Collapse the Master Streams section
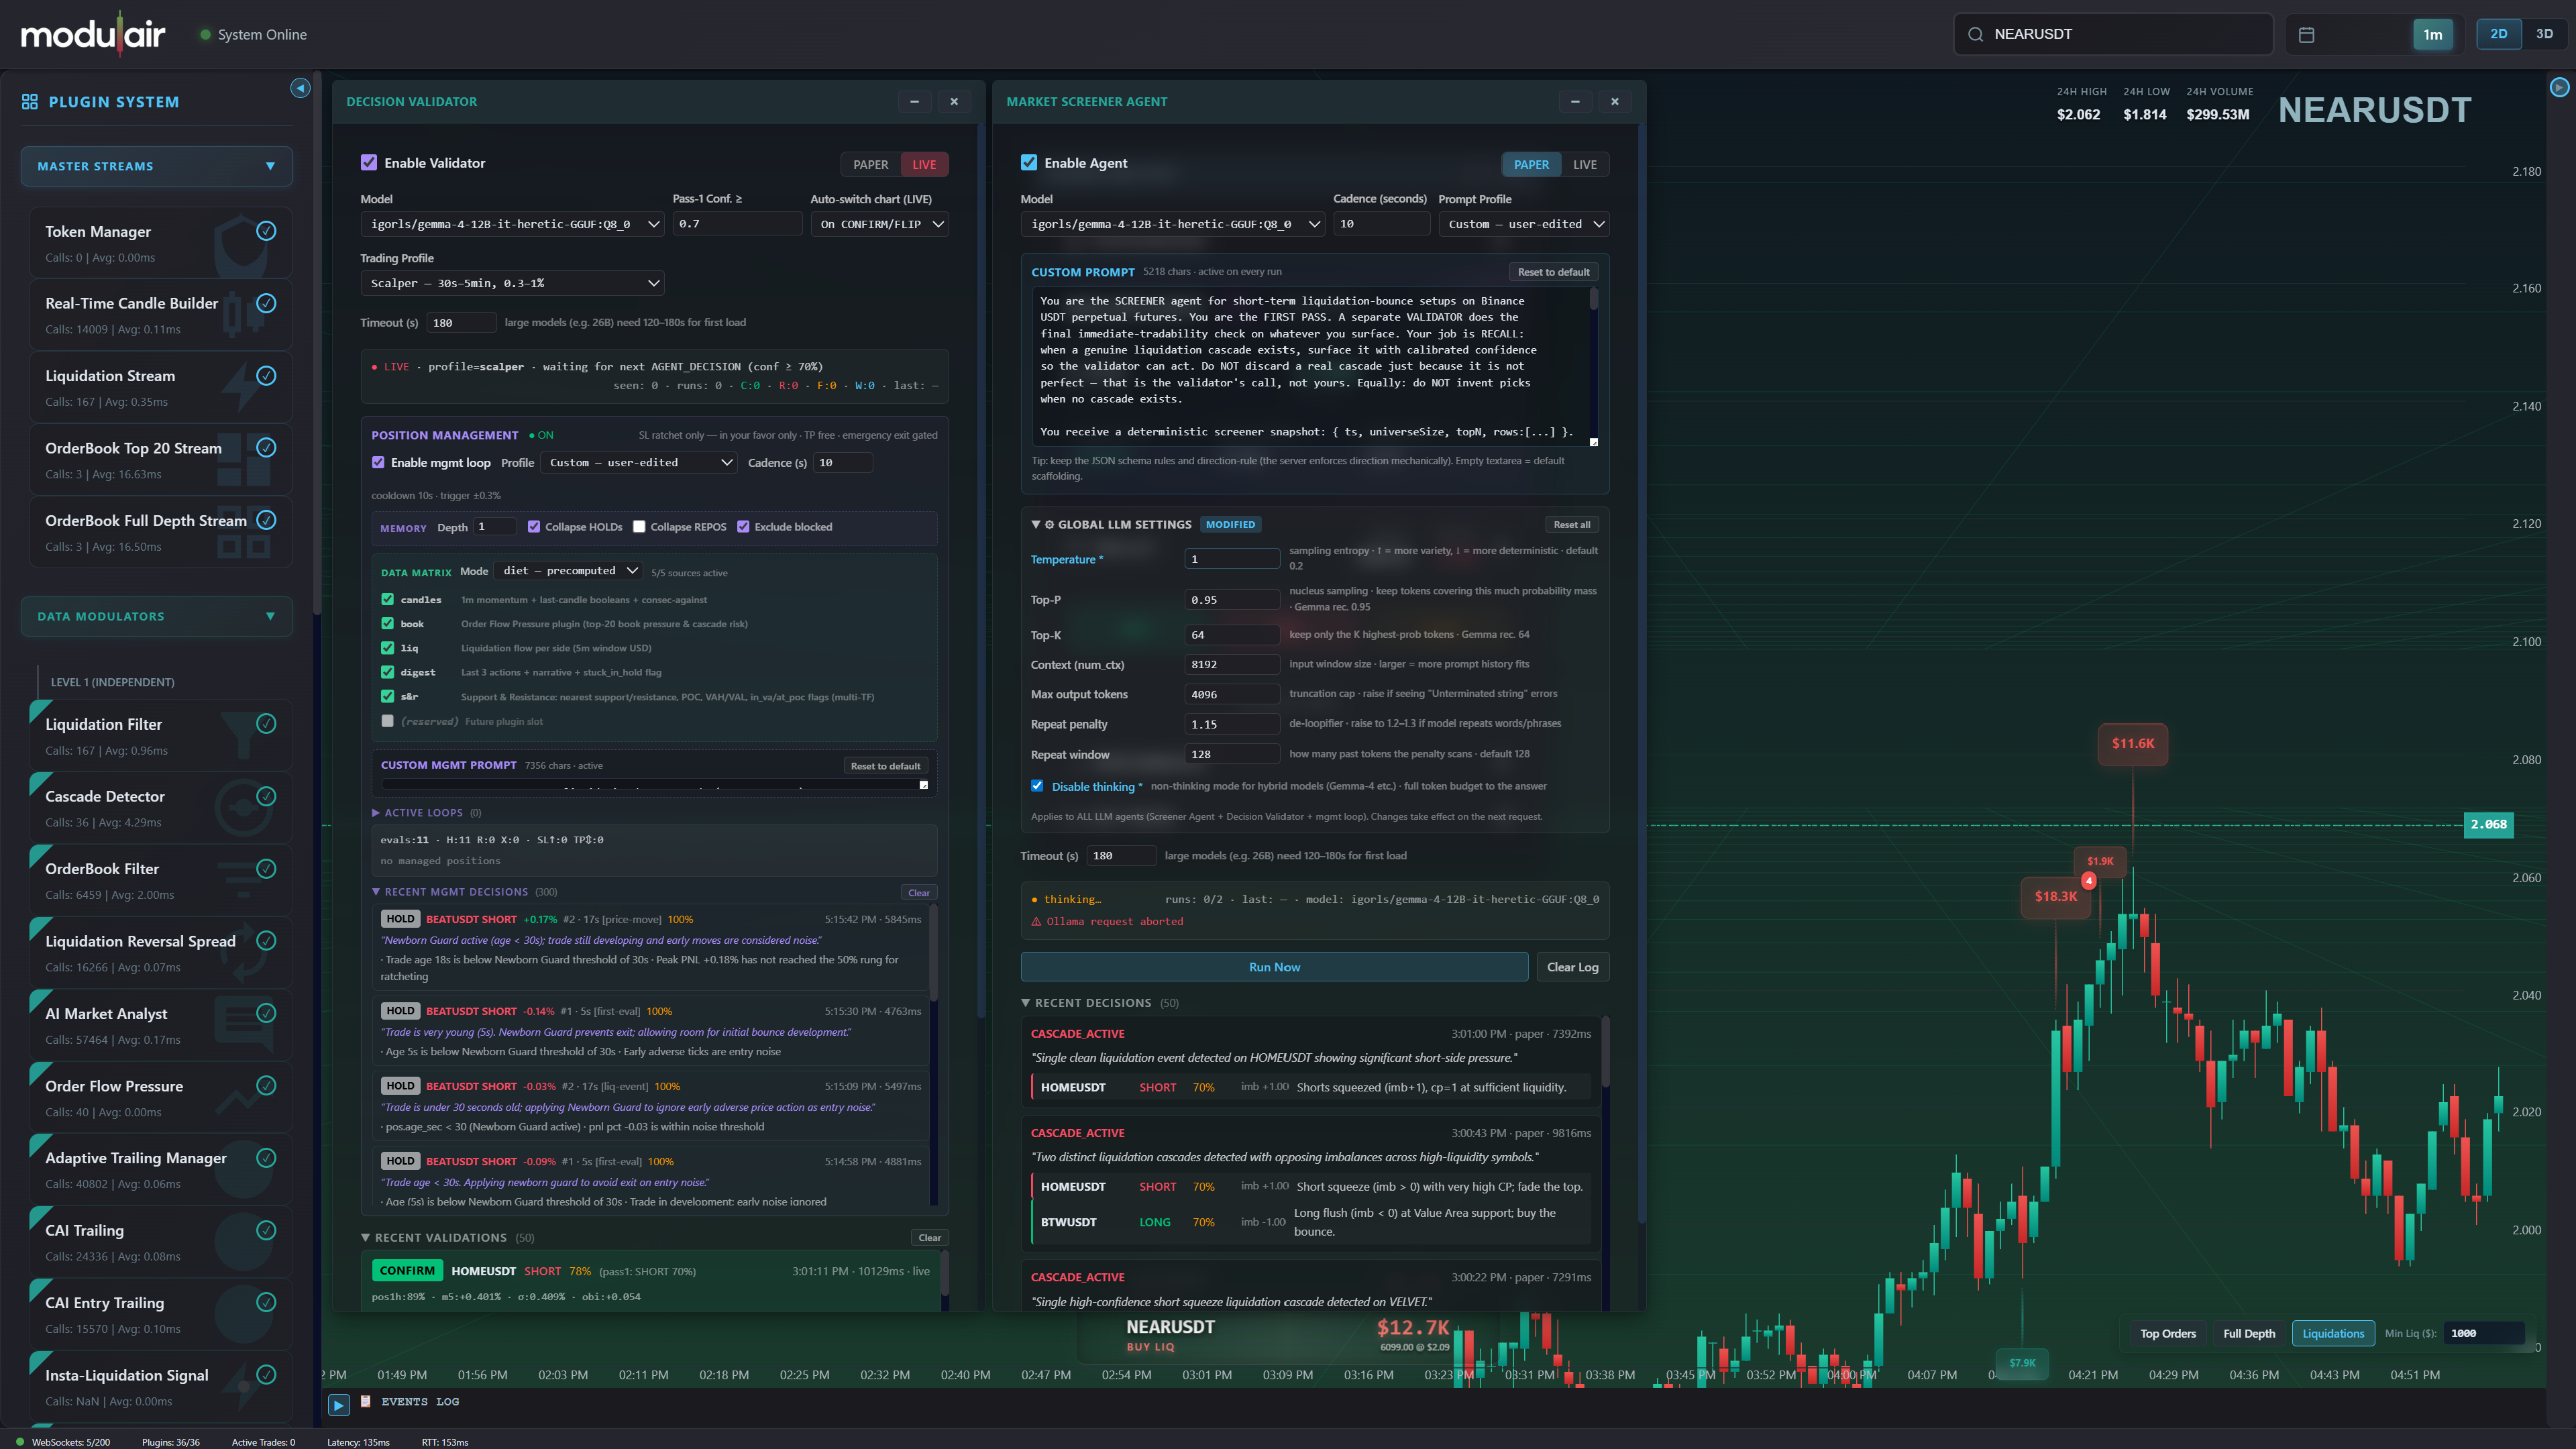The image size is (2576, 1449). pyautogui.click(x=157, y=166)
